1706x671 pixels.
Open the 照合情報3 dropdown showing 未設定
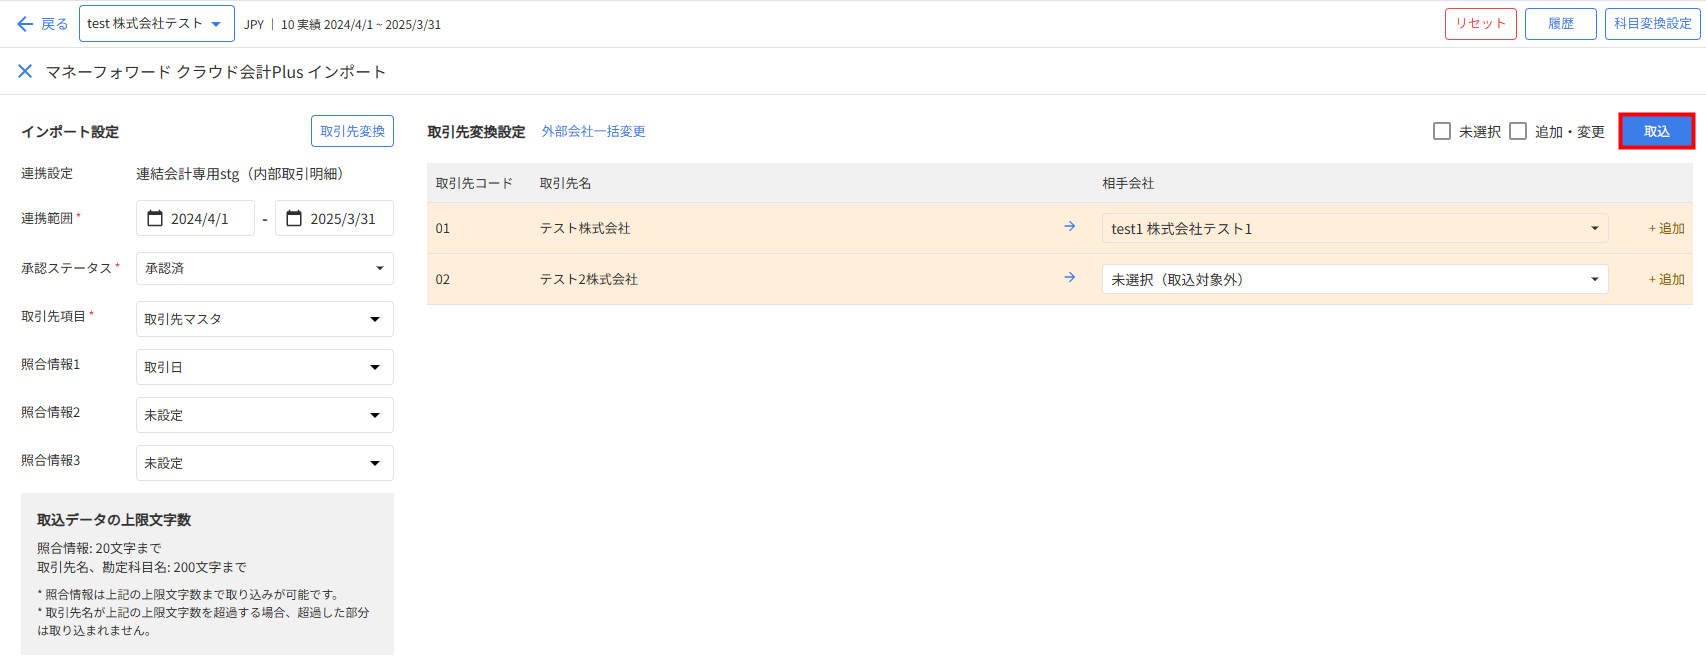(265, 463)
